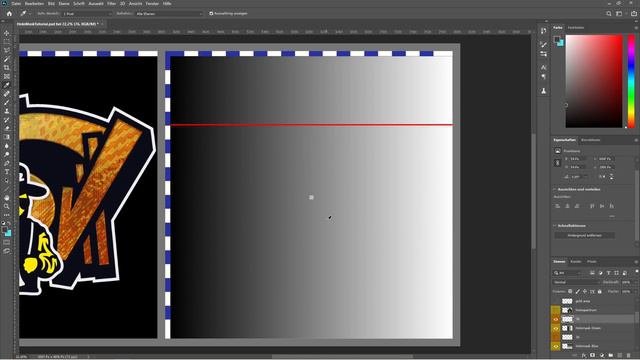The height and width of the screenshot is (360, 640).
Task: Toggle visibility of the bottom visible layer
Action: (x=556, y=346)
